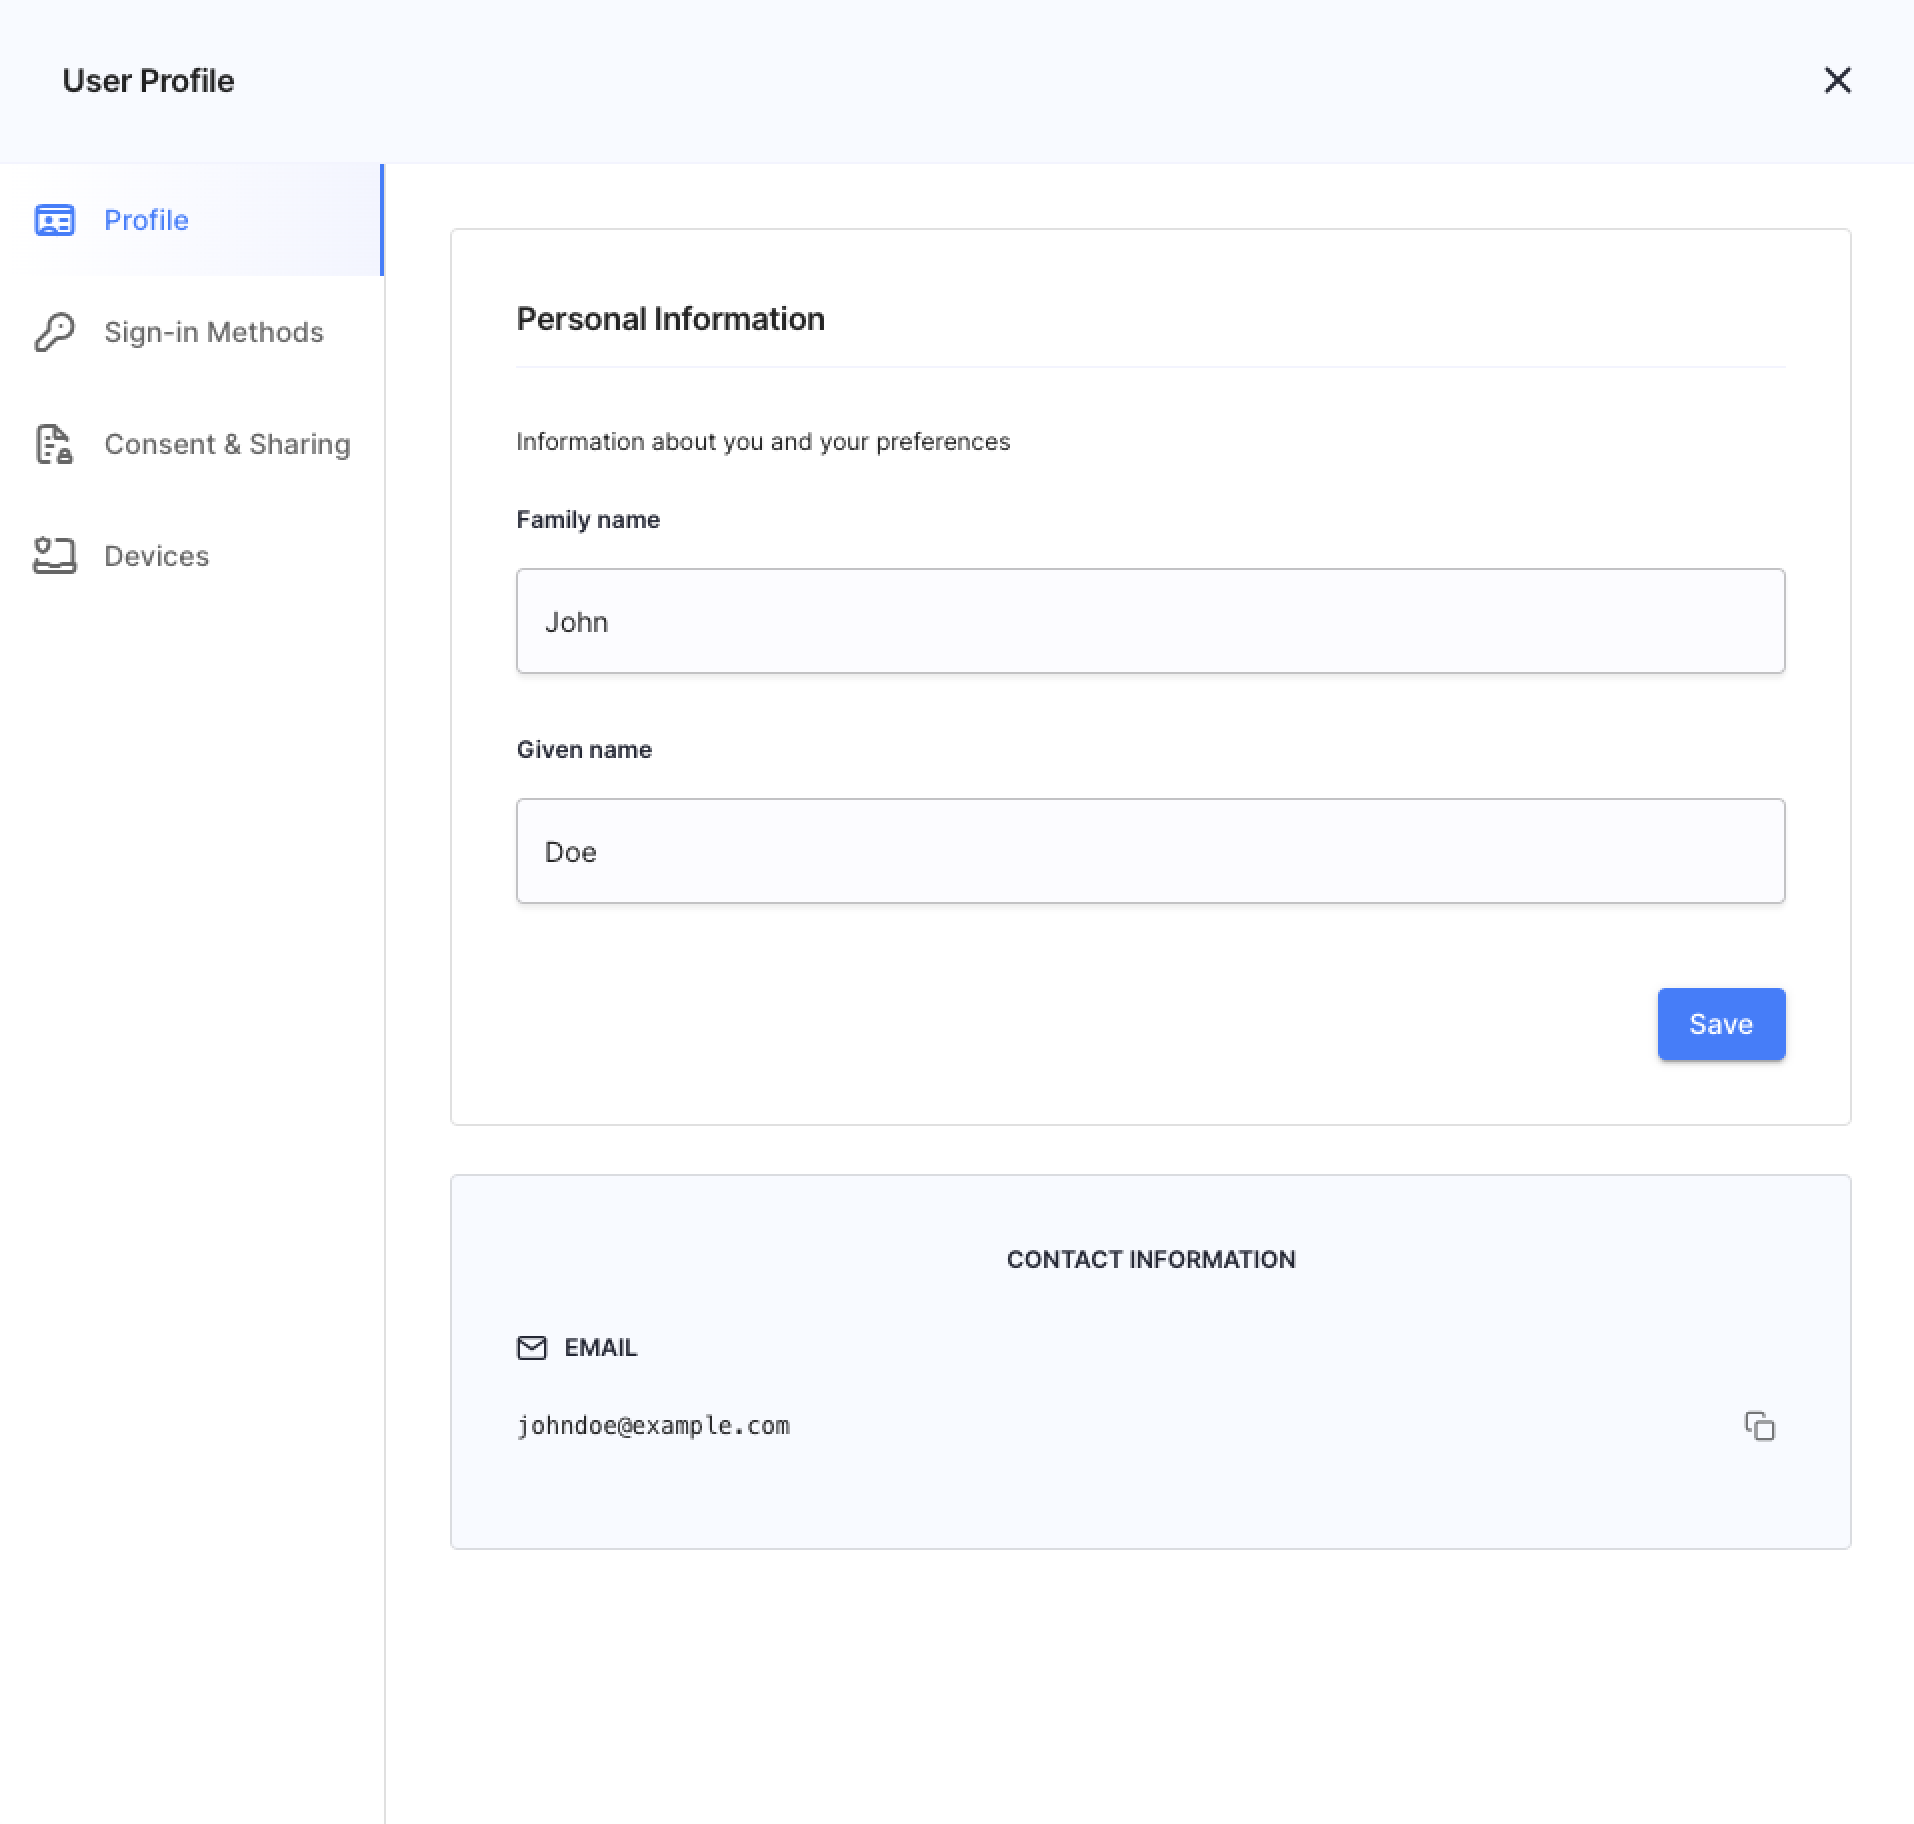This screenshot has width=1914, height=1824.
Task: Click the Consent & Sharing document lock icon
Action: [x=54, y=444]
